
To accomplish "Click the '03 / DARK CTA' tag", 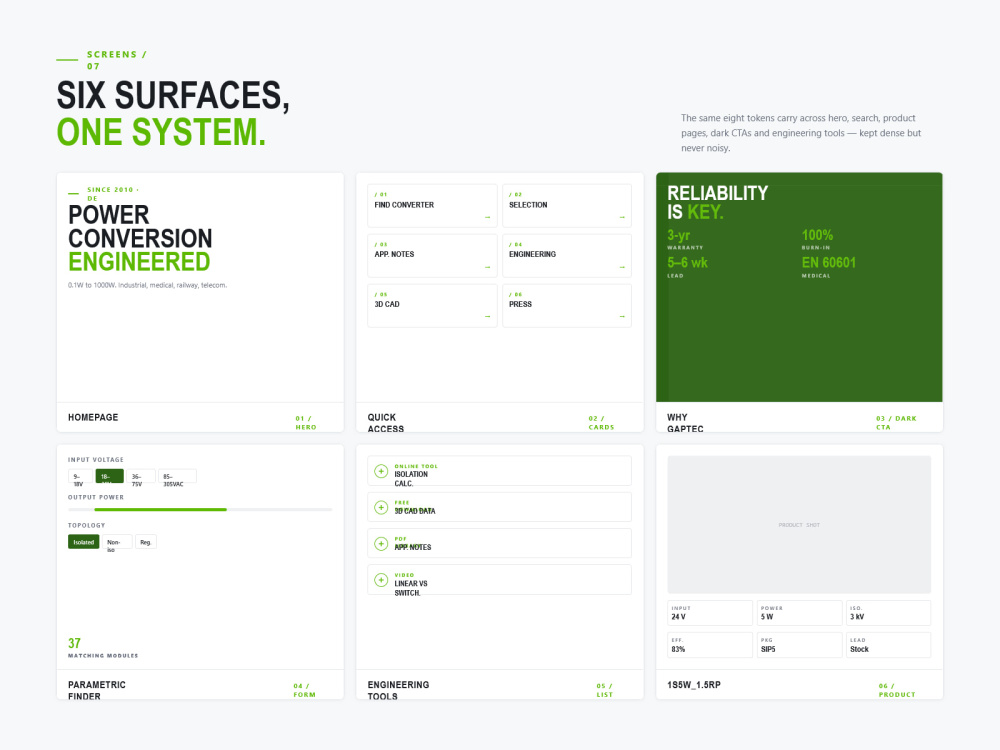I will (x=896, y=423).
